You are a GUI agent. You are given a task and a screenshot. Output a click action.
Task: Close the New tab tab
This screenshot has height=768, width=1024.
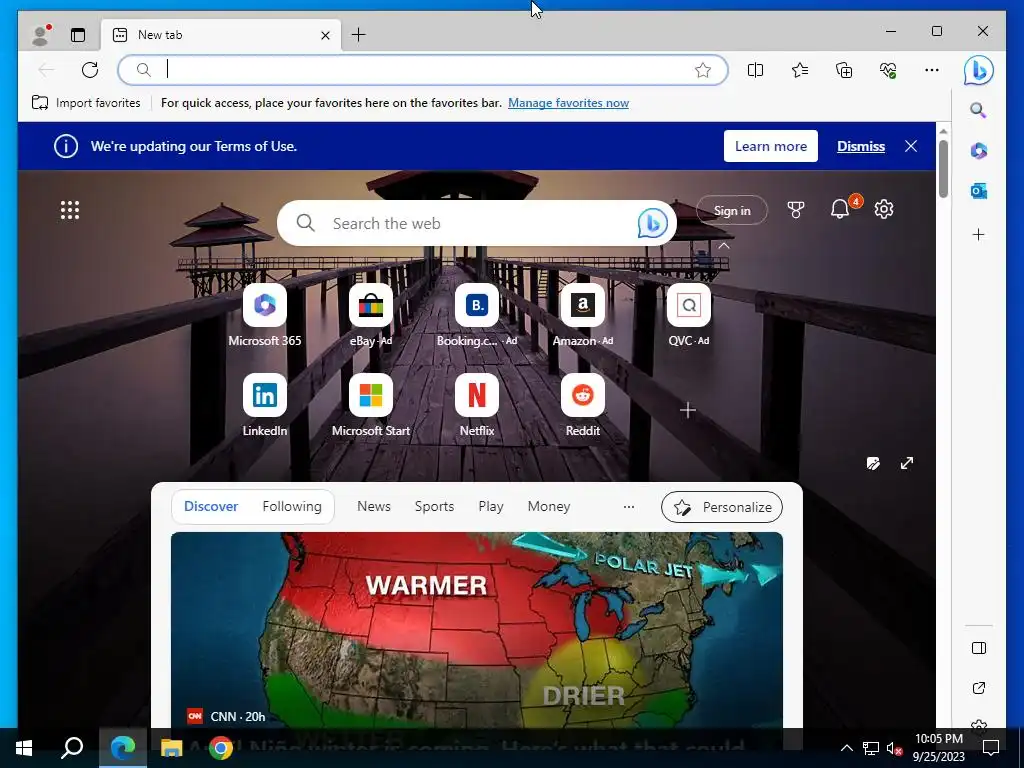(x=325, y=35)
